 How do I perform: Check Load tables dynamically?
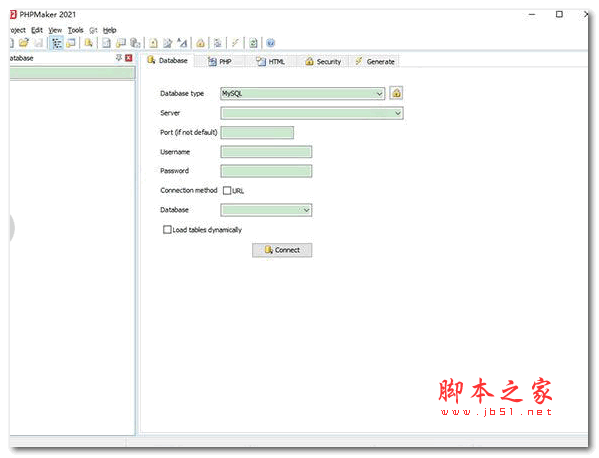pyautogui.click(x=167, y=230)
